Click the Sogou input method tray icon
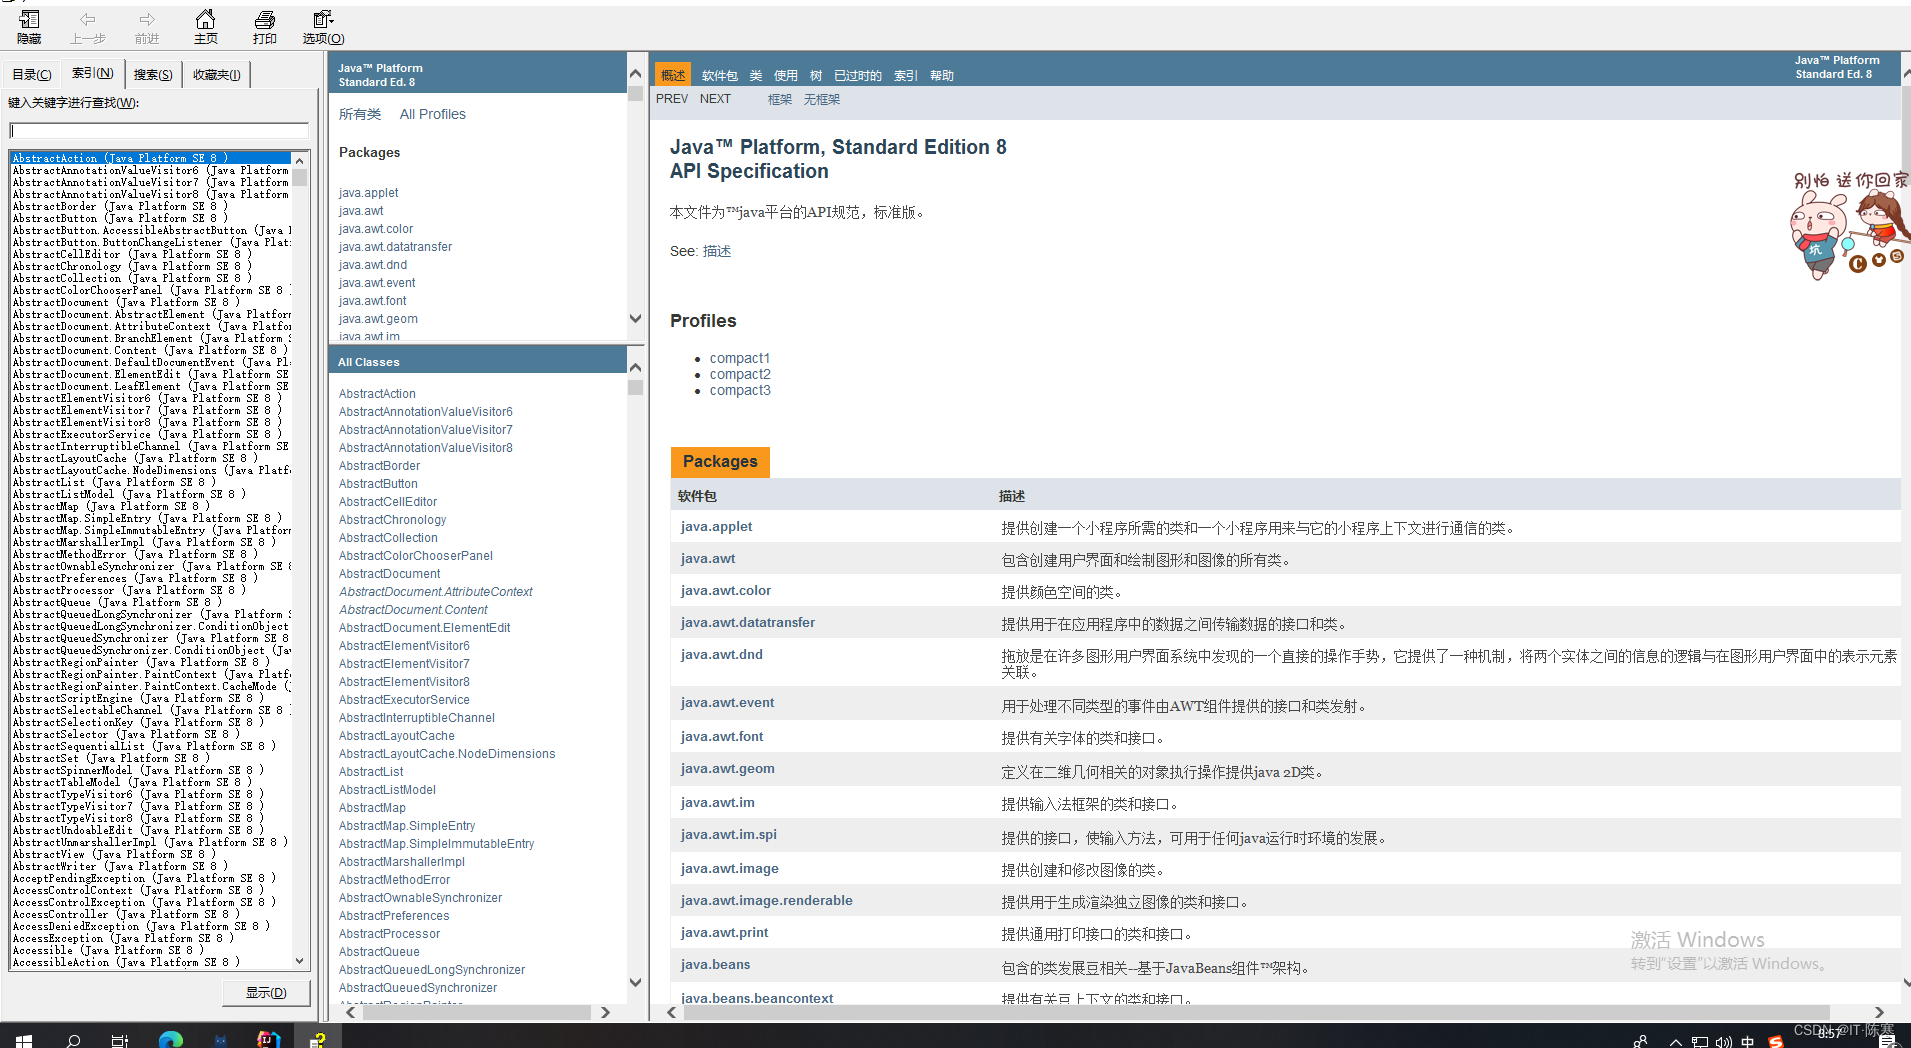Screen dimensions: 1911x1048 pos(1776,1042)
